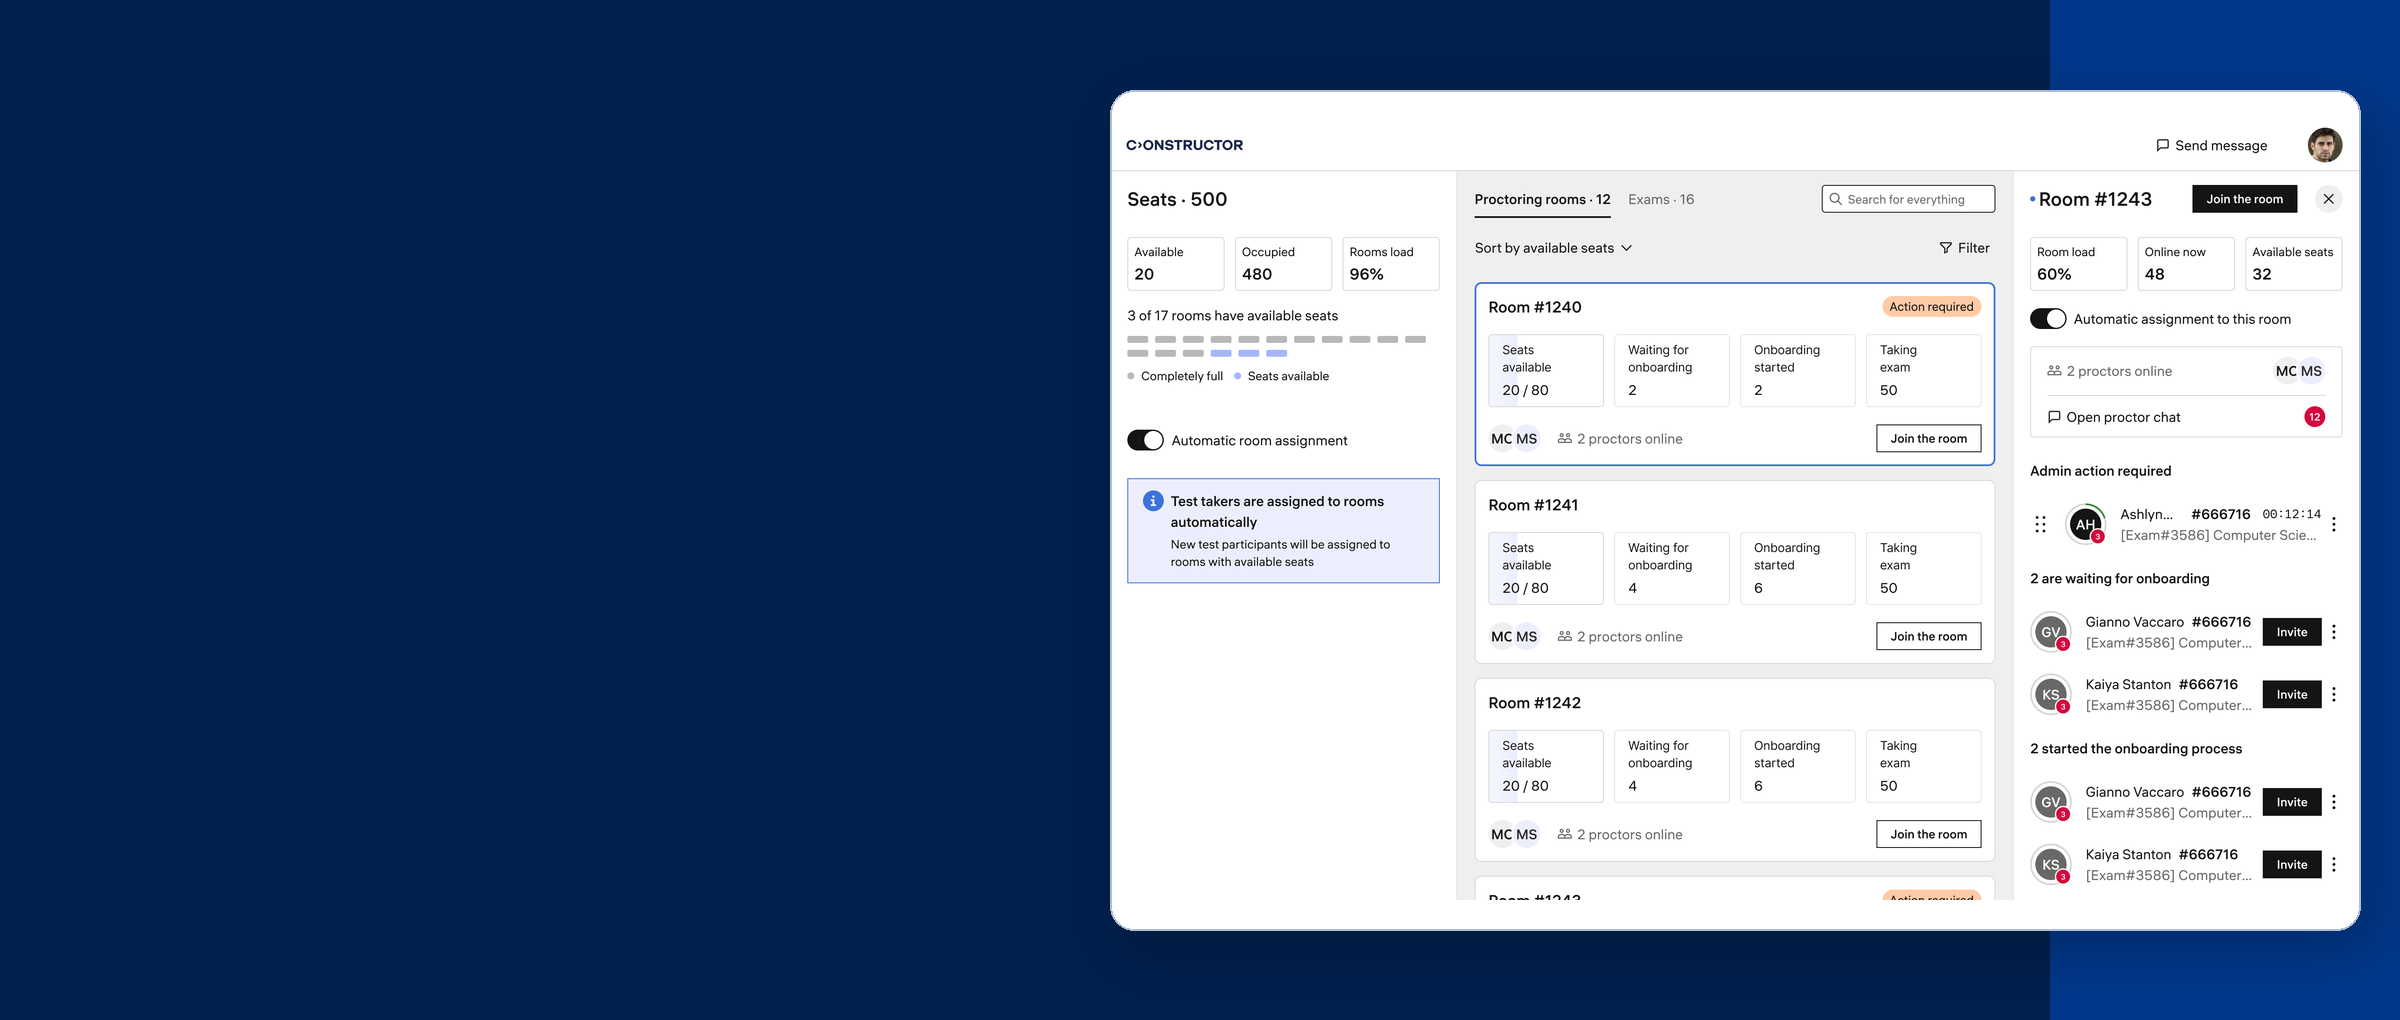Click the proctor chat unread badge 12
The width and height of the screenshot is (2400, 1020).
click(x=2314, y=417)
